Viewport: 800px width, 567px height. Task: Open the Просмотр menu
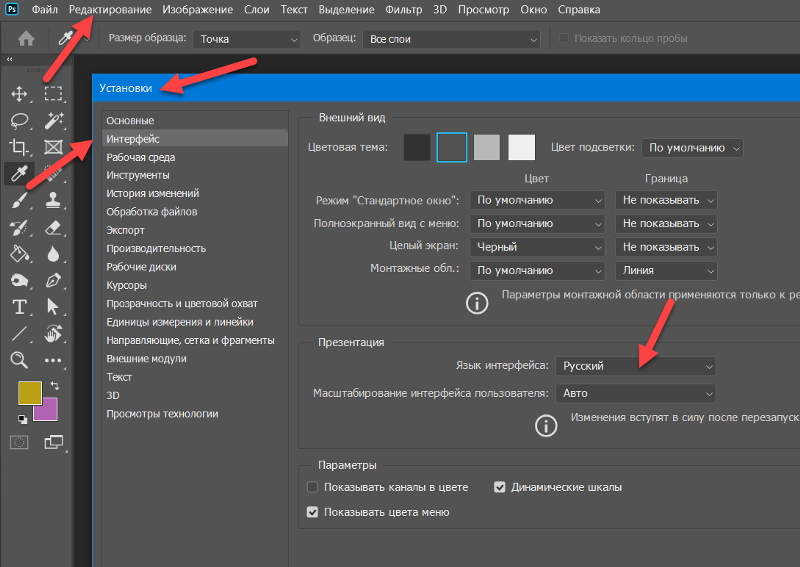483,10
